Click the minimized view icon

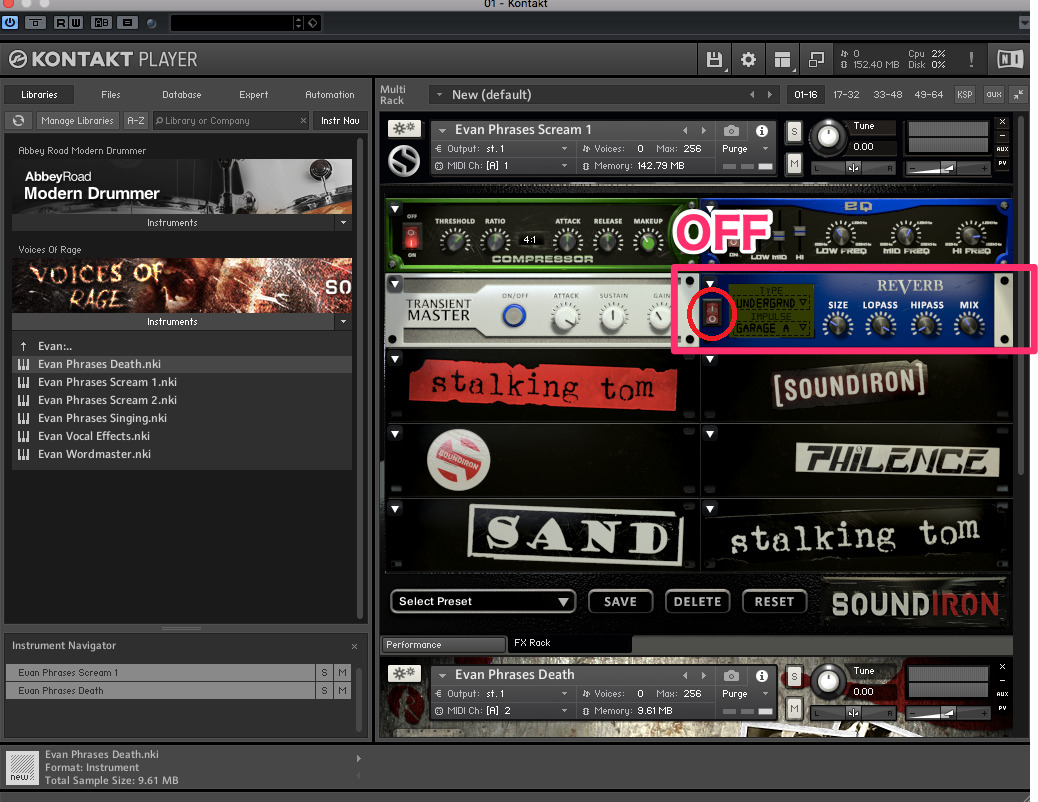coord(816,60)
